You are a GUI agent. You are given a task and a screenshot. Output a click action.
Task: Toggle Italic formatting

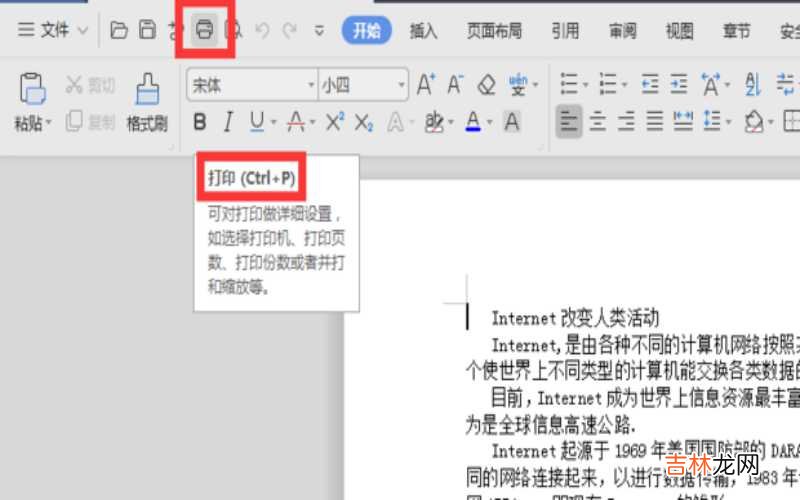click(228, 122)
